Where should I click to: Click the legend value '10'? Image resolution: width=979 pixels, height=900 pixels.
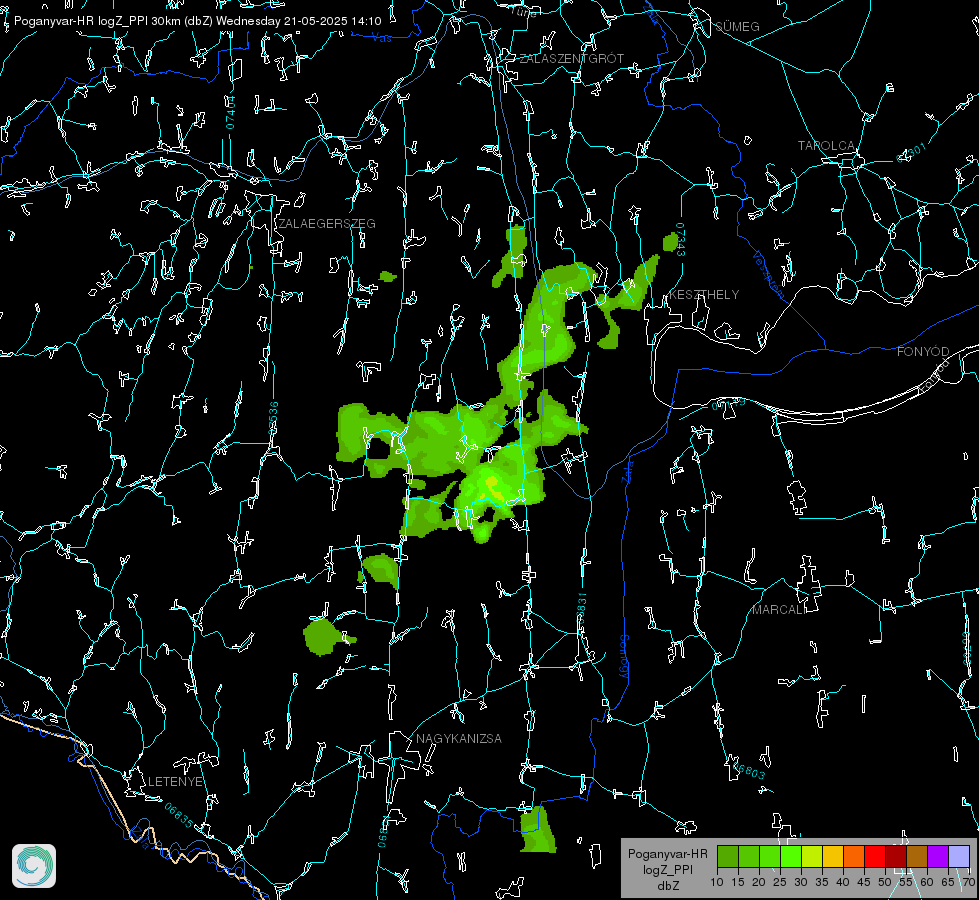[717, 882]
